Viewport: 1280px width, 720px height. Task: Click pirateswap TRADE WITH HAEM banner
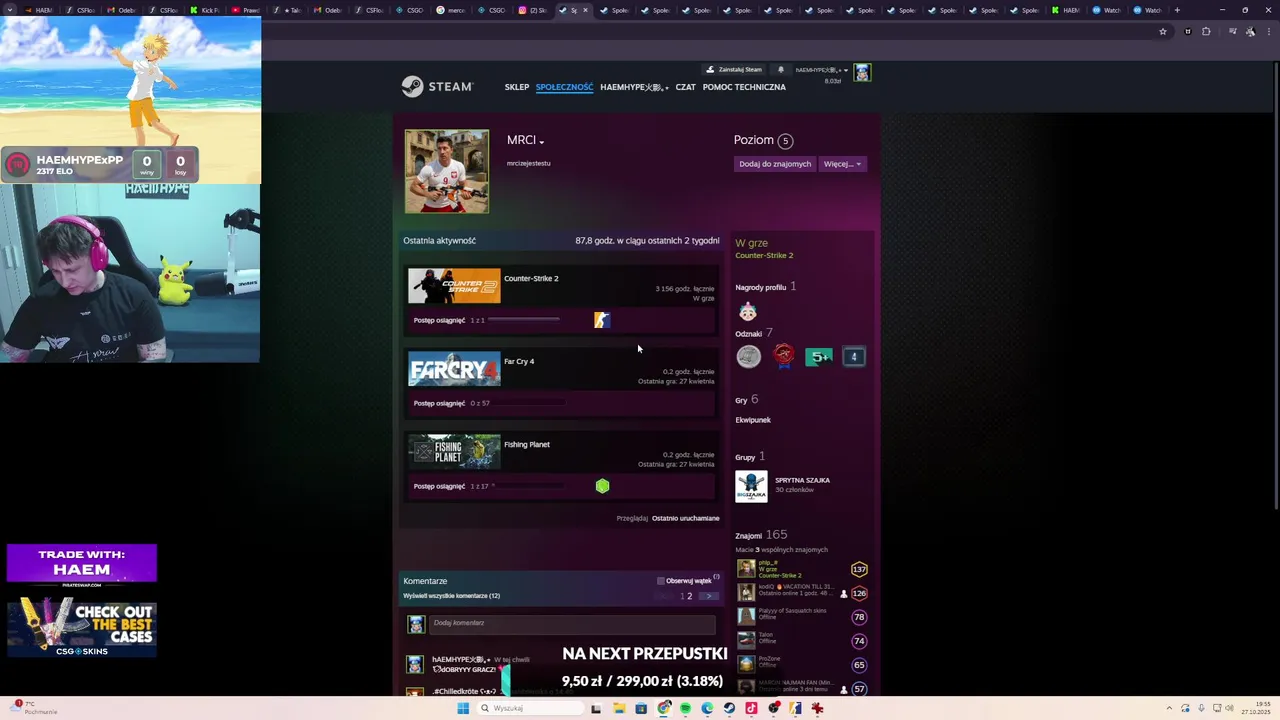pos(82,567)
